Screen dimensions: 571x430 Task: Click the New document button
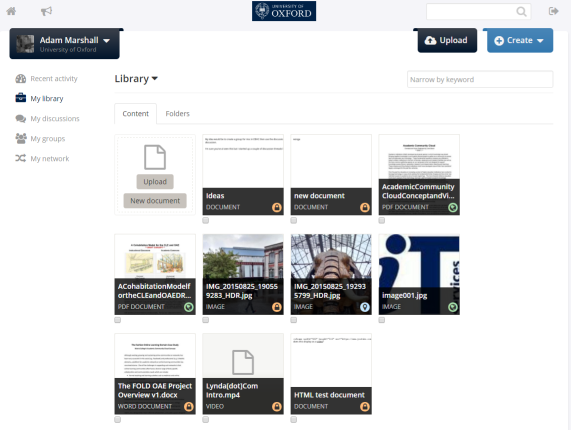pos(155,201)
